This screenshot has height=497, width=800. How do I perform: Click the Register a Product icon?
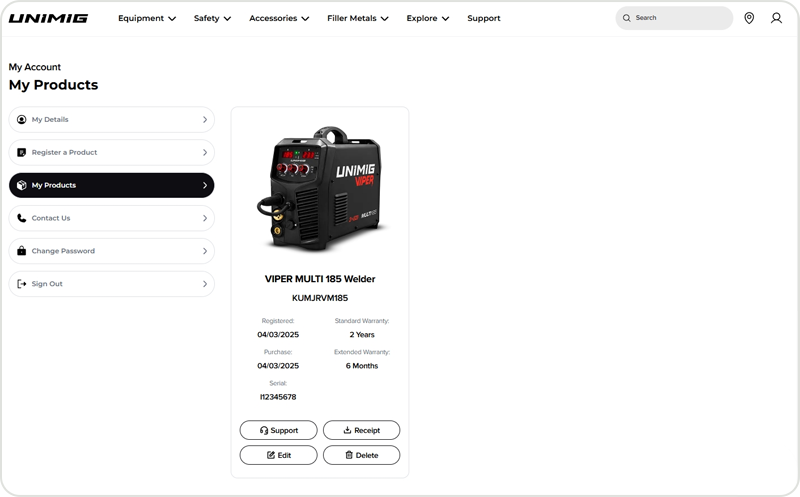[22, 153]
